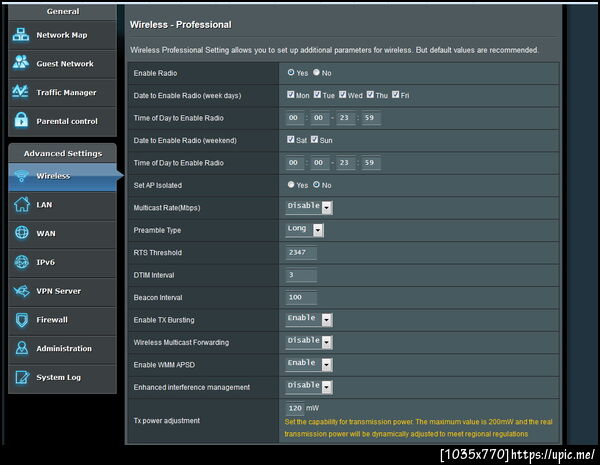This screenshot has height=465, width=600.
Task: Click the VPN Server arrows icon
Action: click(x=21, y=291)
